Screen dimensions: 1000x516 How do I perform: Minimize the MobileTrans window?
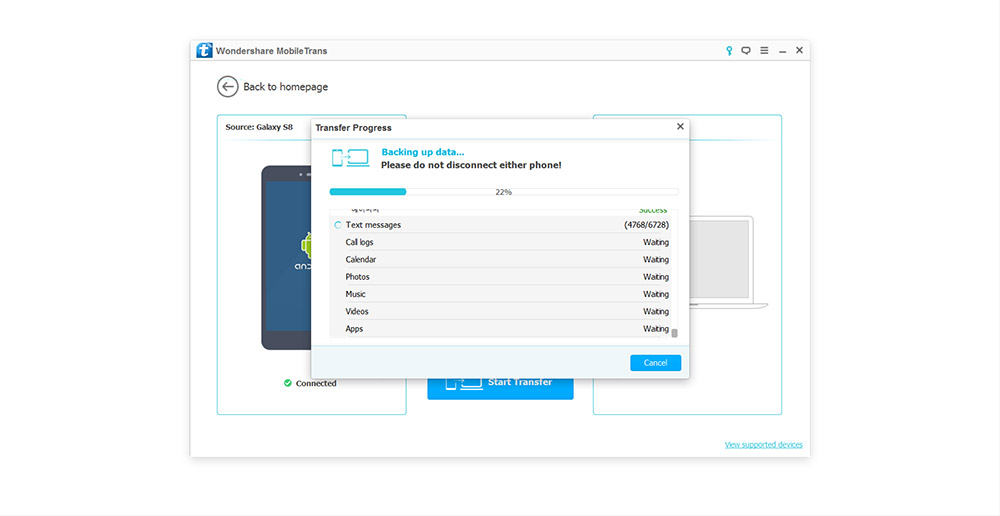[x=783, y=51]
